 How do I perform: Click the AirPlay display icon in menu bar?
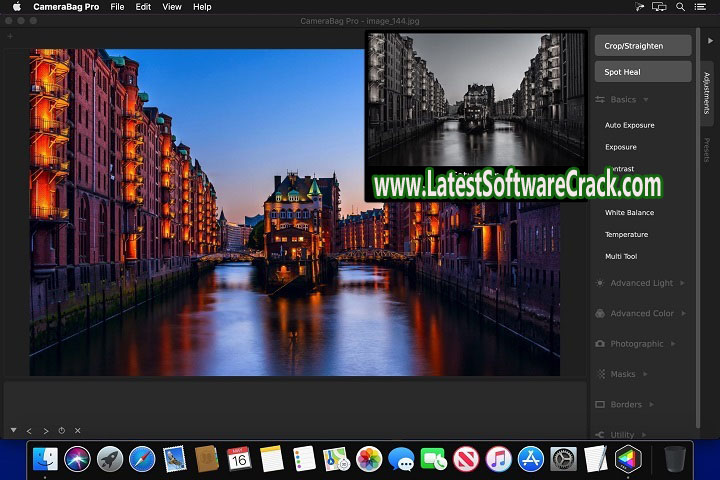(x=659, y=7)
